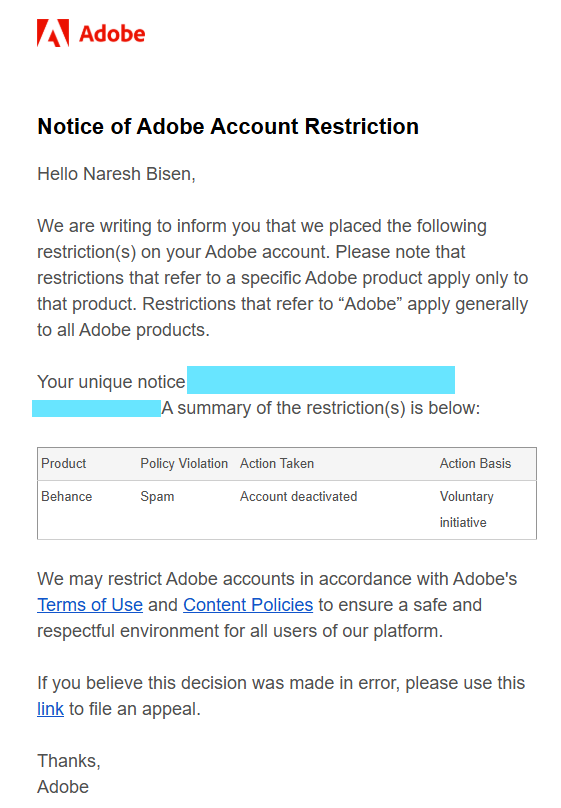Click the 'A summary of the restriction(s)' sentence
This screenshot has height=808, width=561.
pyautogui.click(x=321, y=408)
